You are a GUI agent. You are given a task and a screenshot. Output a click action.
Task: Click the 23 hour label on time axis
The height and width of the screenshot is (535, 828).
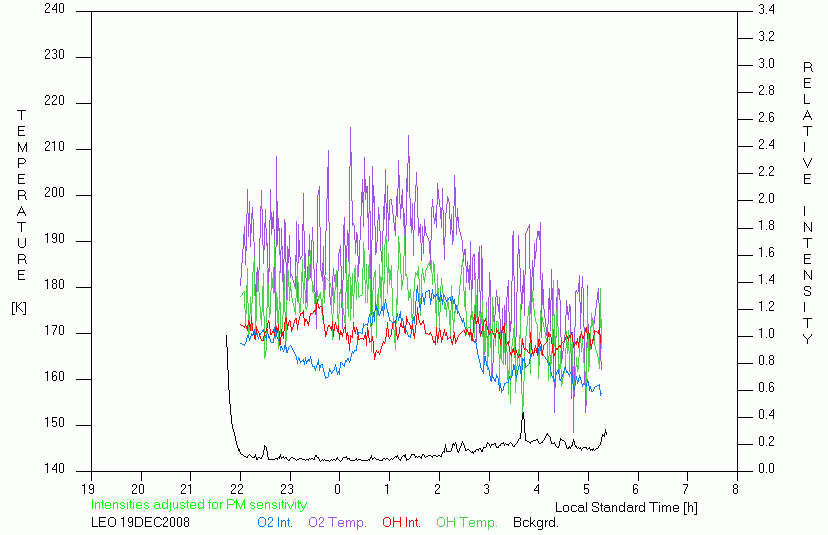tap(287, 490)
